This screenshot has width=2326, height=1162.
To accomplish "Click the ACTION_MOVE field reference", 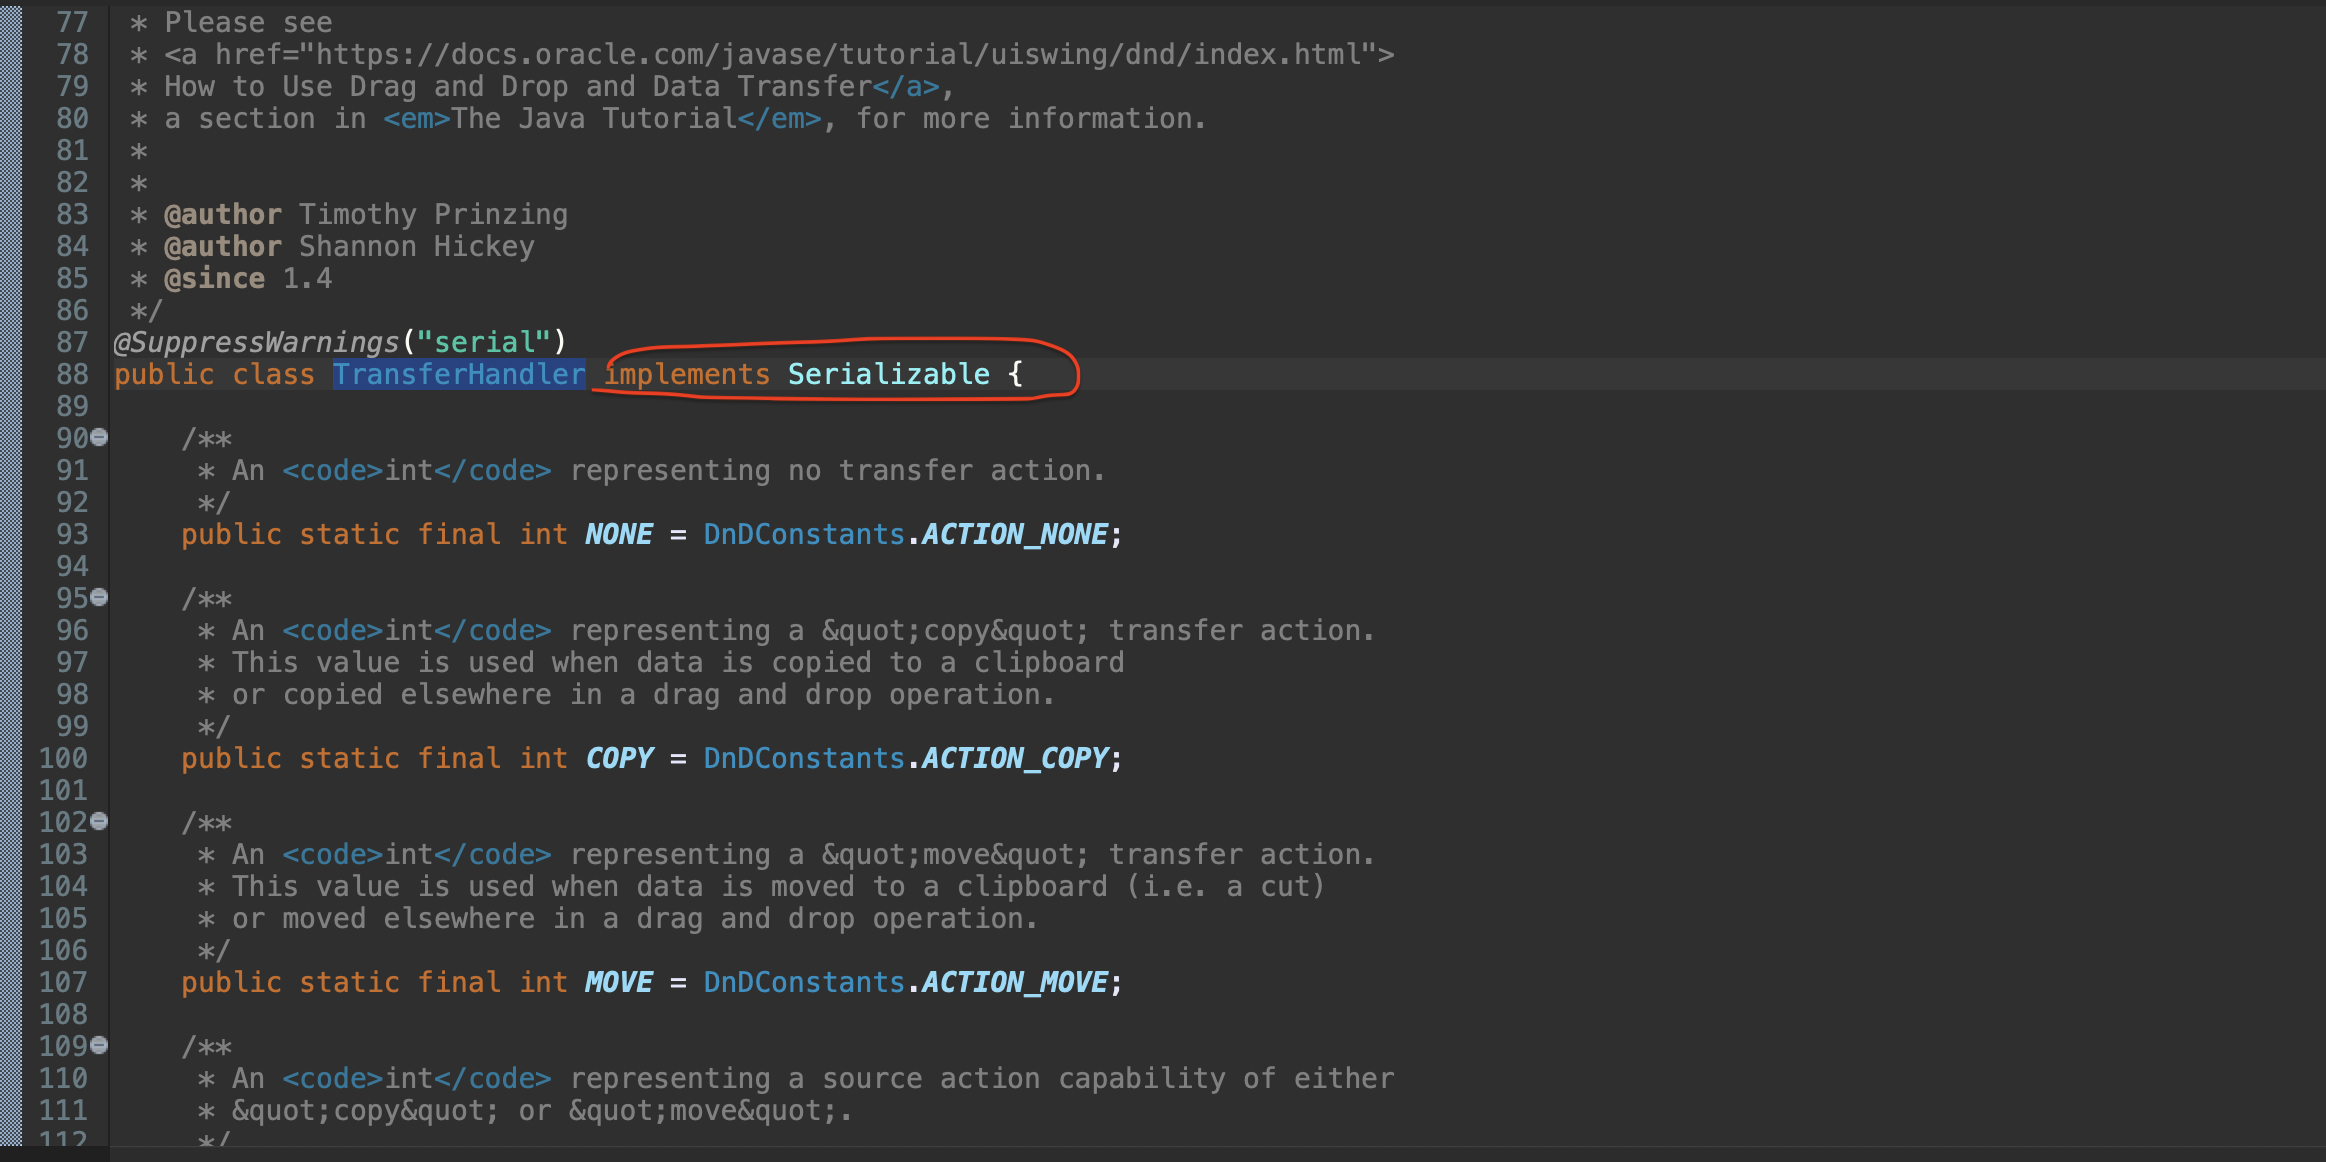I will coord(1014,982).
